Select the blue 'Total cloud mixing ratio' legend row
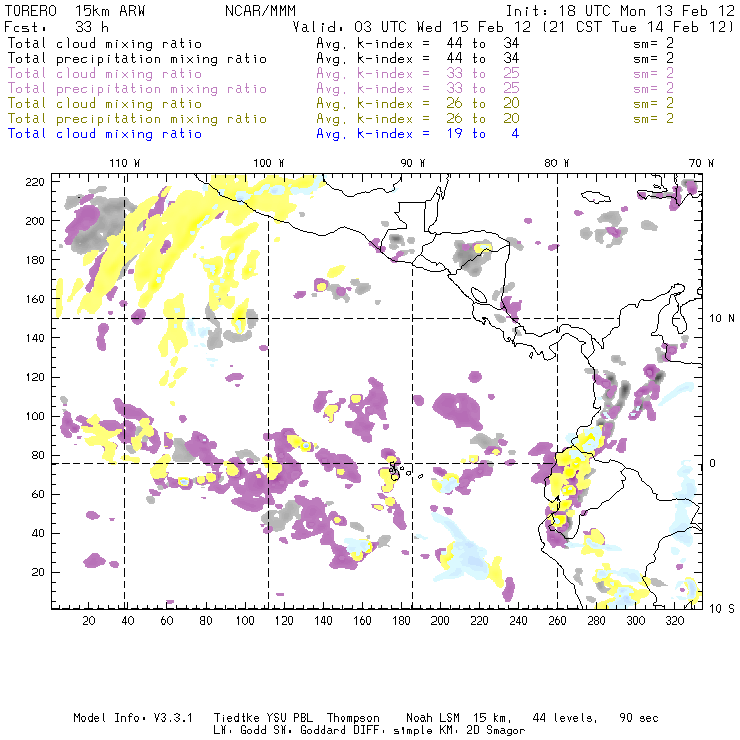 [x=105, y=134]
